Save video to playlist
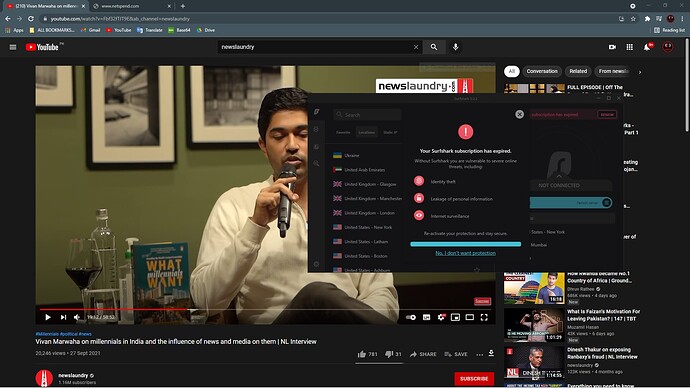690x388 pixels. [456, 354]
